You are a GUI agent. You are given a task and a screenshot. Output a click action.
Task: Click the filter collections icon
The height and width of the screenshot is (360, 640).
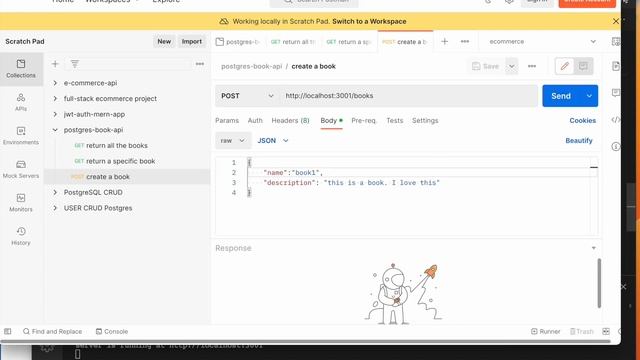point(75,64)
